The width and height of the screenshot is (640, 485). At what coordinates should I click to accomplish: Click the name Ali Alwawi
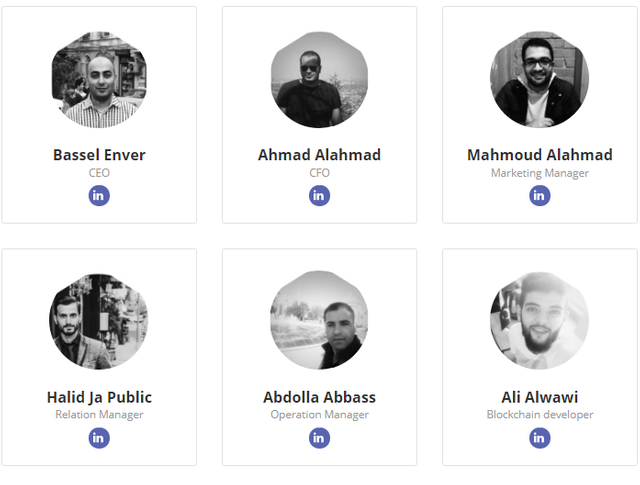coord(540,397)
